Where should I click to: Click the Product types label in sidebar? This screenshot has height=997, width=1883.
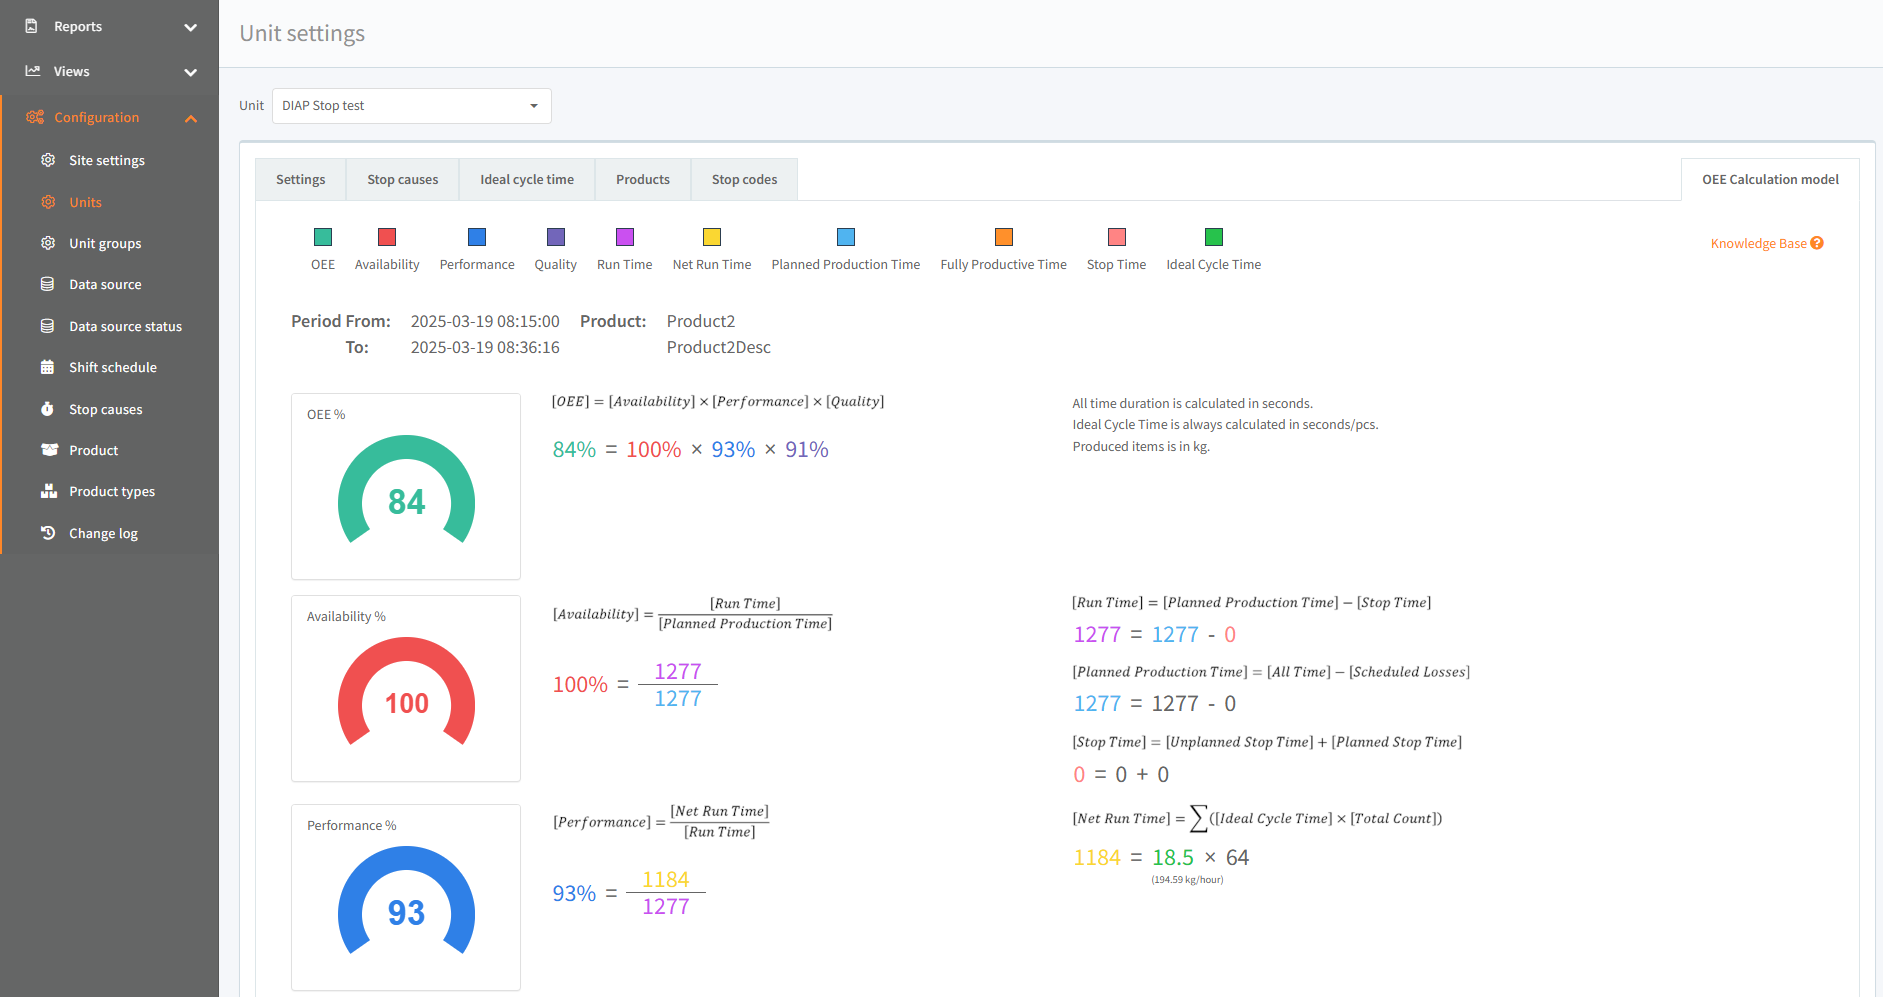112,492
